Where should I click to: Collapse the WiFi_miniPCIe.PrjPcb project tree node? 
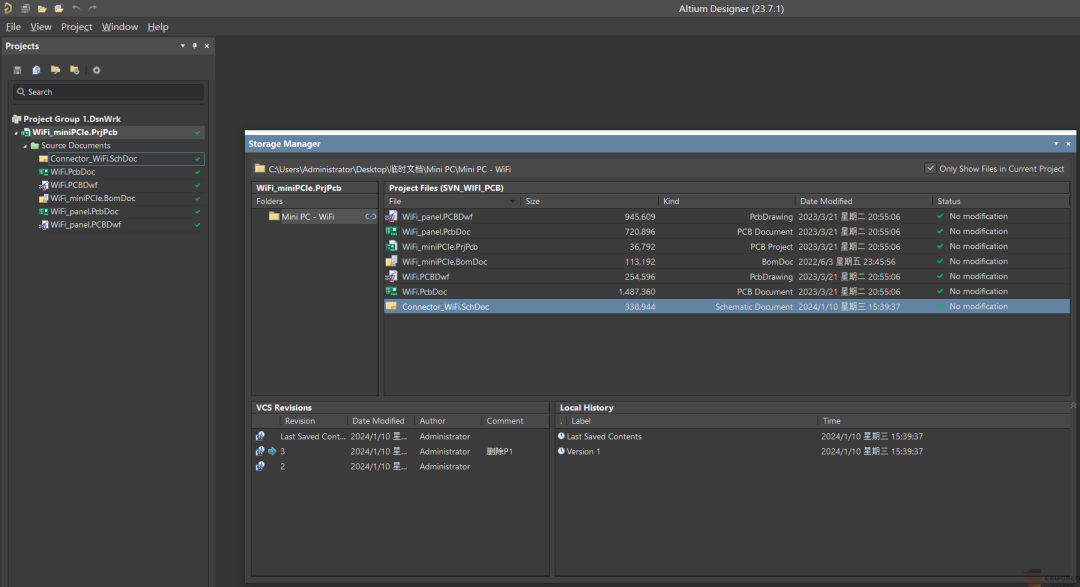pos(15,133)
